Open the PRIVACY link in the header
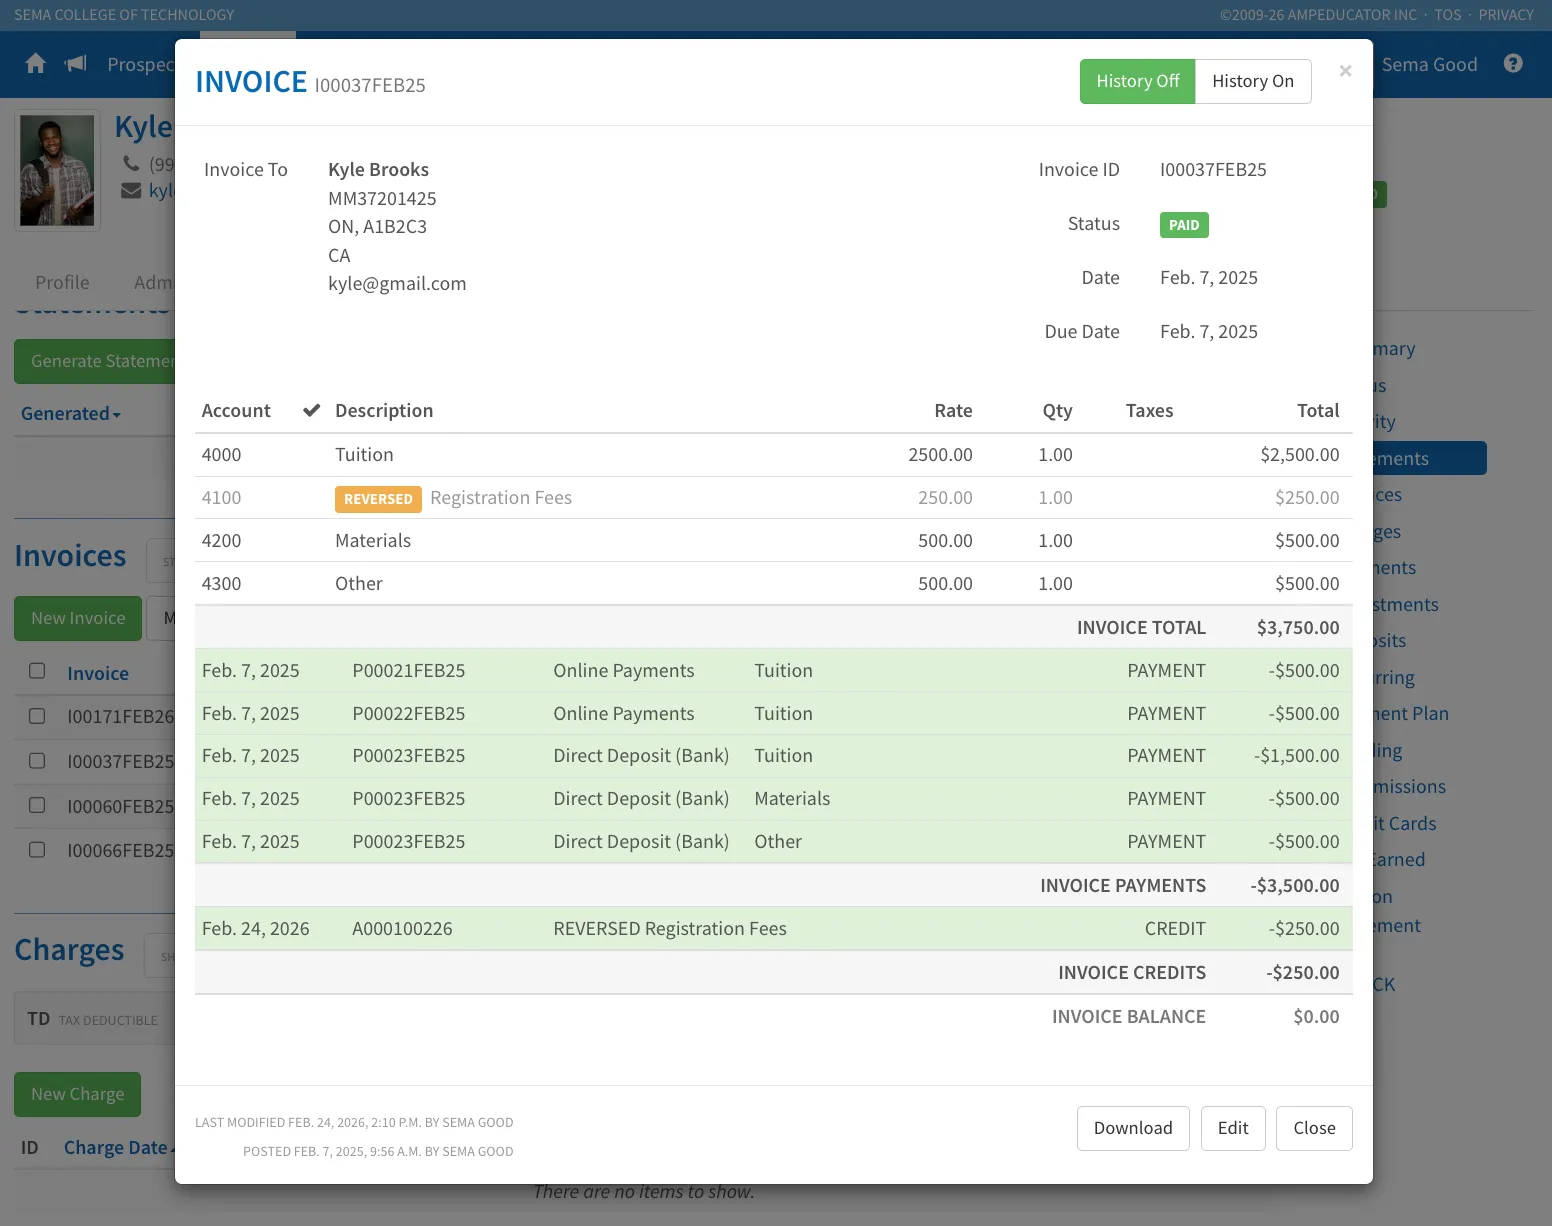The image size is (1552, 1226). (1506, 15)
